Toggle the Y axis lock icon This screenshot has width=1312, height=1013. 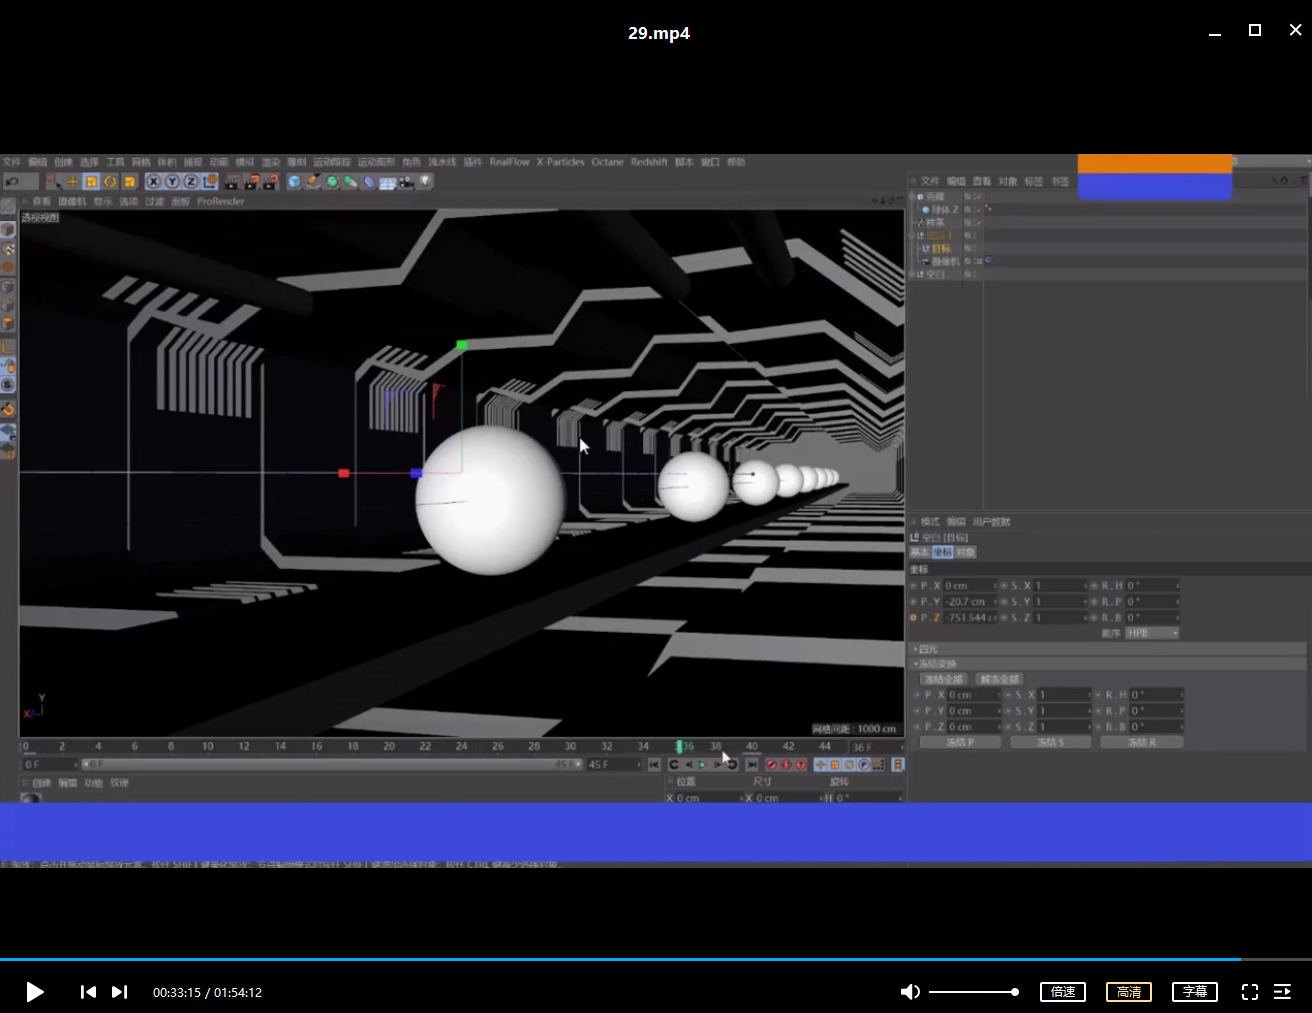[172, 182]
